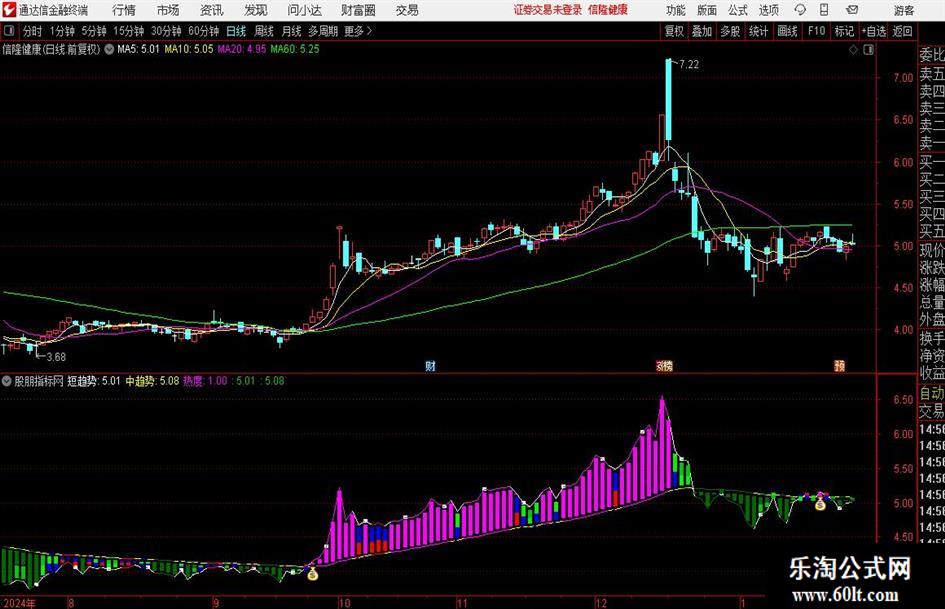The image size is (945, 609).
Task: Click the 返回 back button
Action: (x=902, y=31)
